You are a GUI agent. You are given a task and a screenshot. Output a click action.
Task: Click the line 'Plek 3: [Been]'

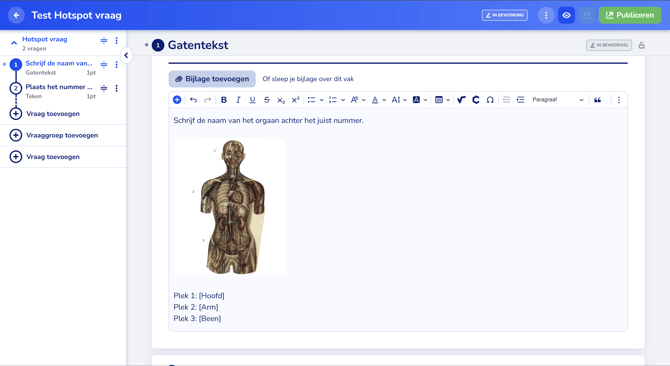tap(197, 319)
